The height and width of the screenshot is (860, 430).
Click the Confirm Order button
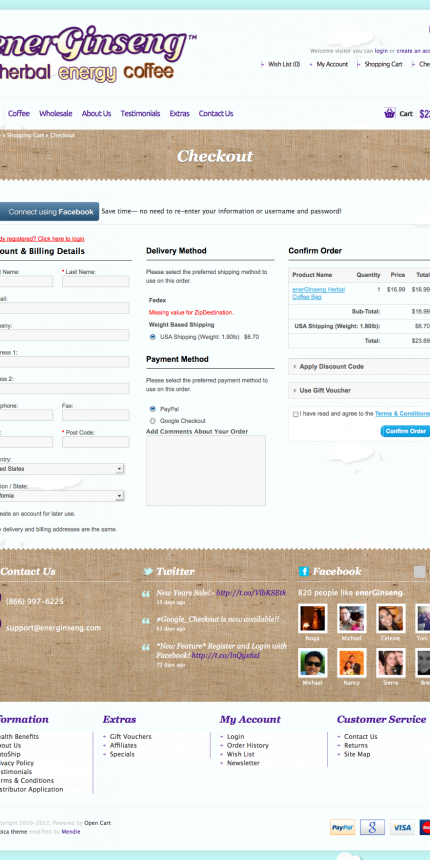tap(405, 431)
